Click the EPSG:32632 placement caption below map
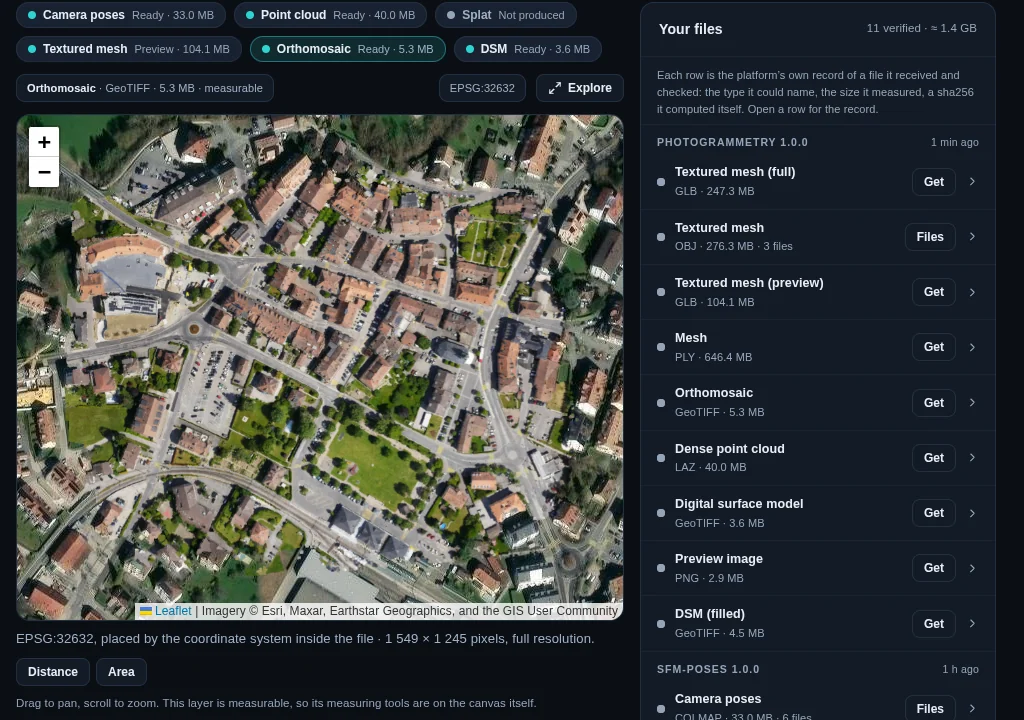 [x=305, y=639]
